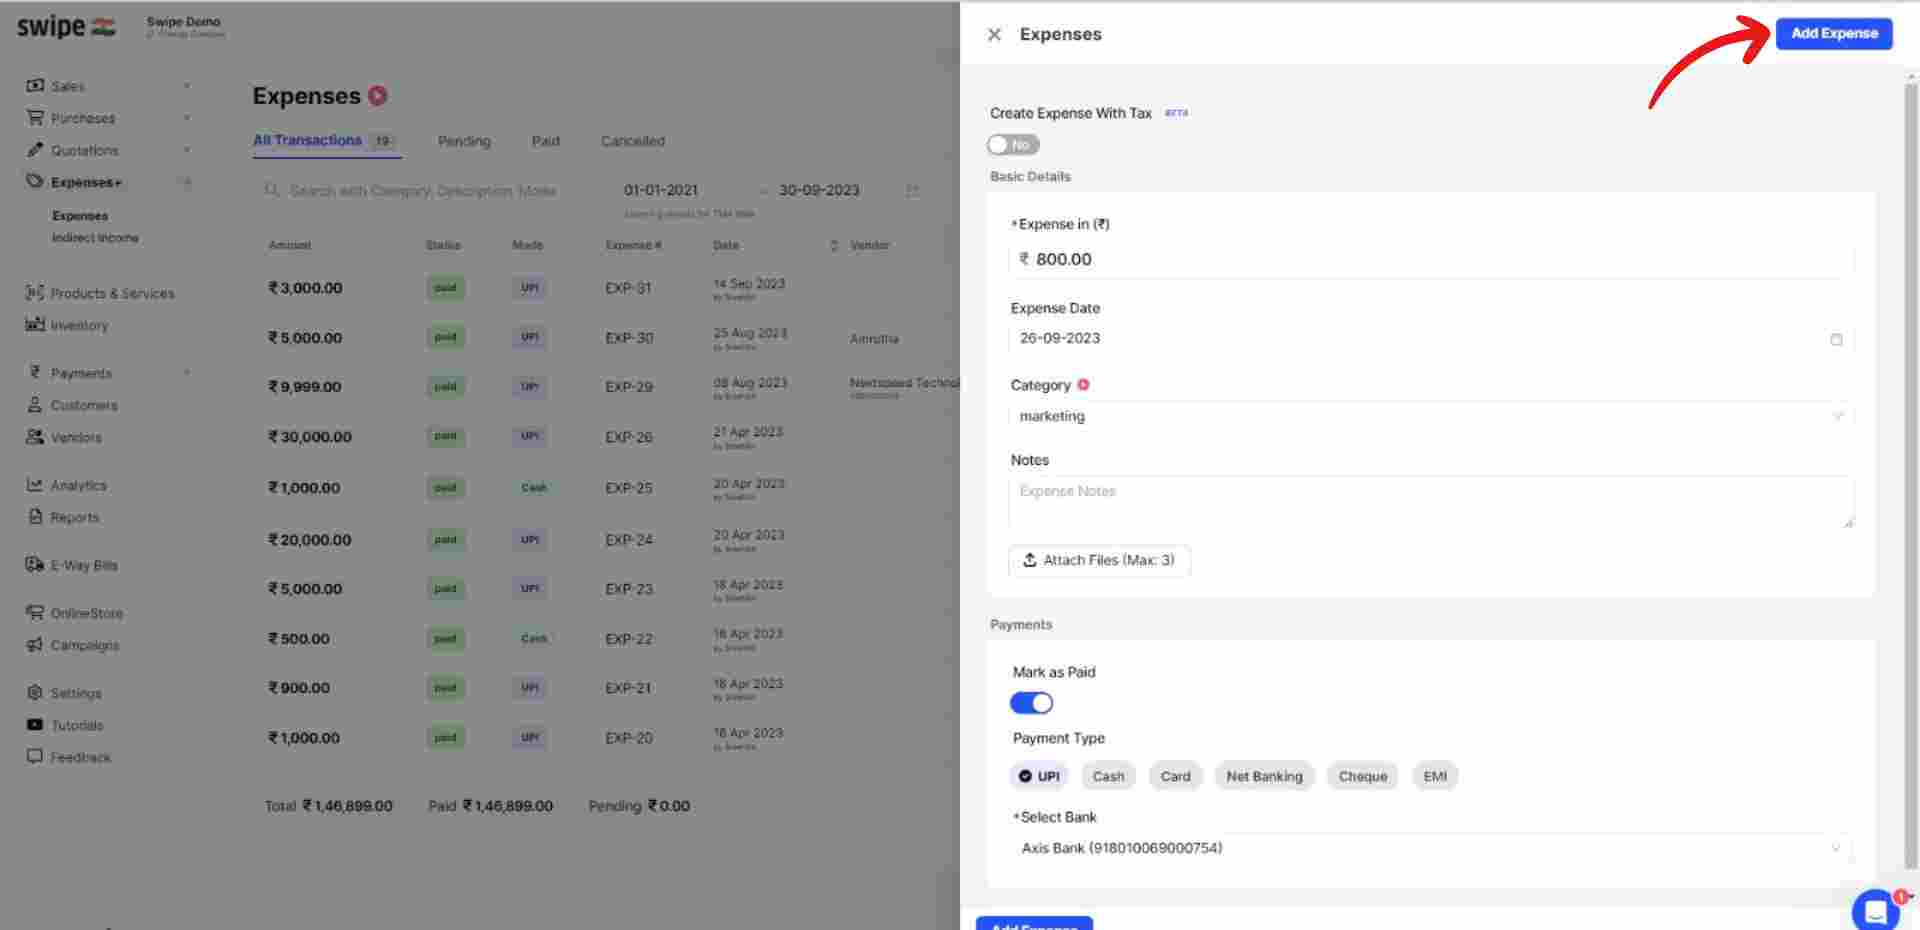Click the Tutorials video icon
The width and height of the screenshot is (1920, 930).
click(35, 725)
